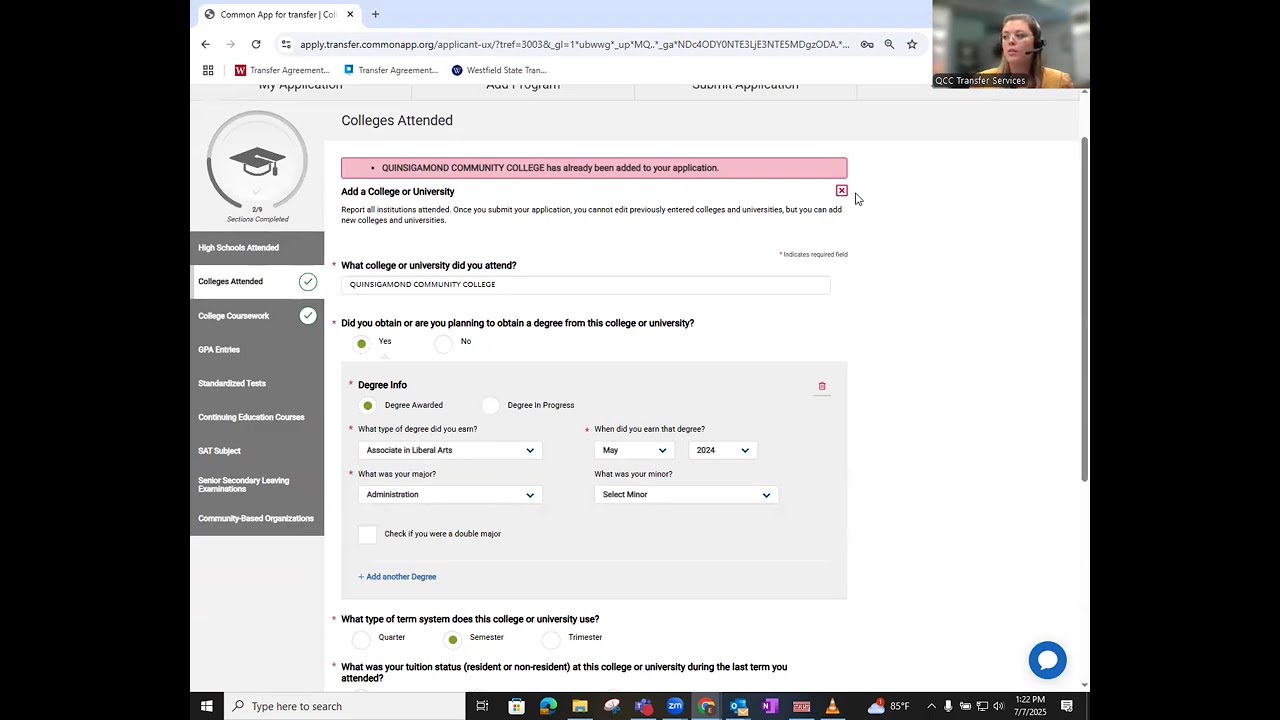The image size is (1280, 720).
Task: Choose the Degree In Progress option
Action: 490,405
